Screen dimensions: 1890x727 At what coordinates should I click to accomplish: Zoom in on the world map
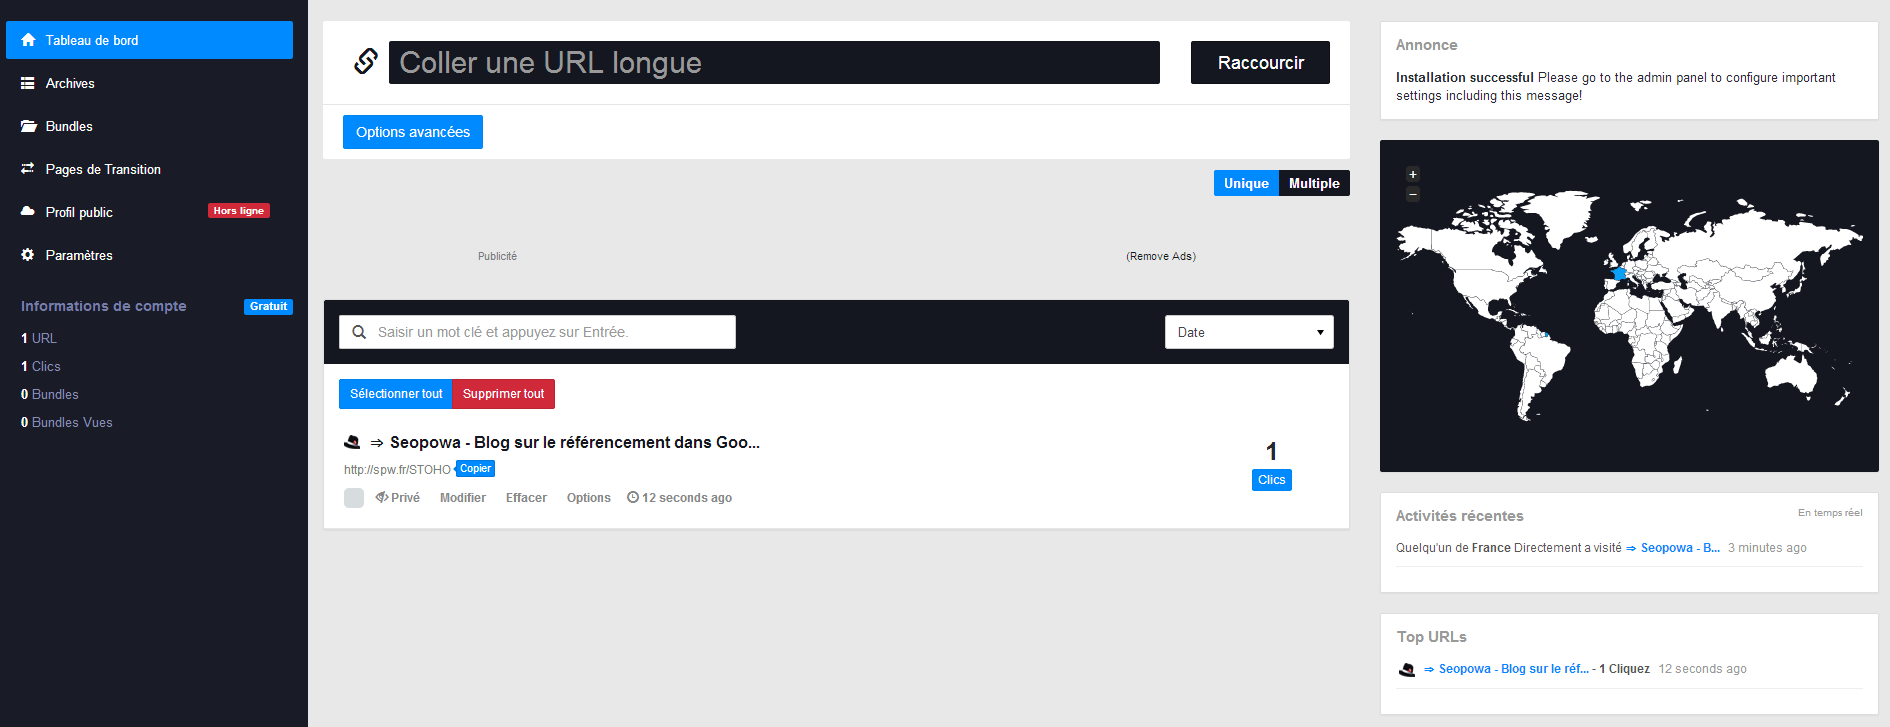click(1413, 174)
